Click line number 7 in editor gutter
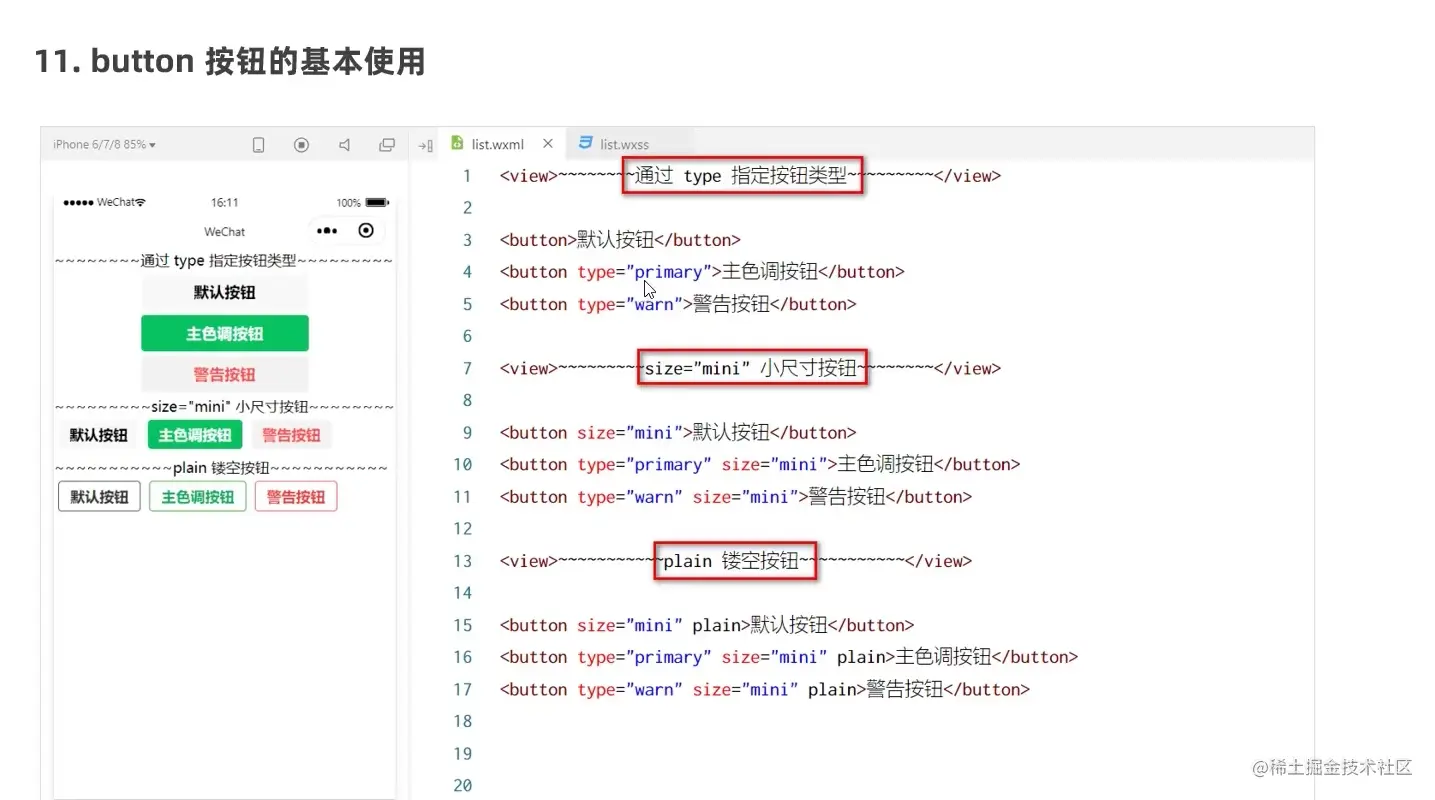Screen dimensions: 1435x800 (x=466, y=369)
